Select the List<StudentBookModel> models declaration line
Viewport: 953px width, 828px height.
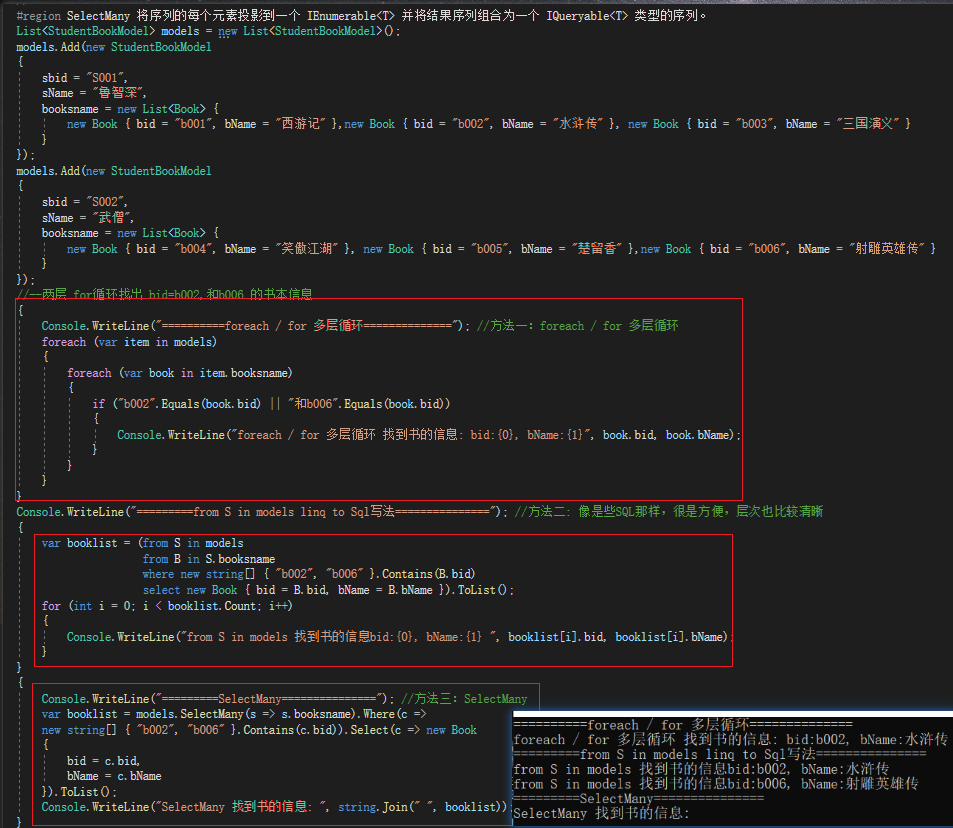[x=208, y=31]
